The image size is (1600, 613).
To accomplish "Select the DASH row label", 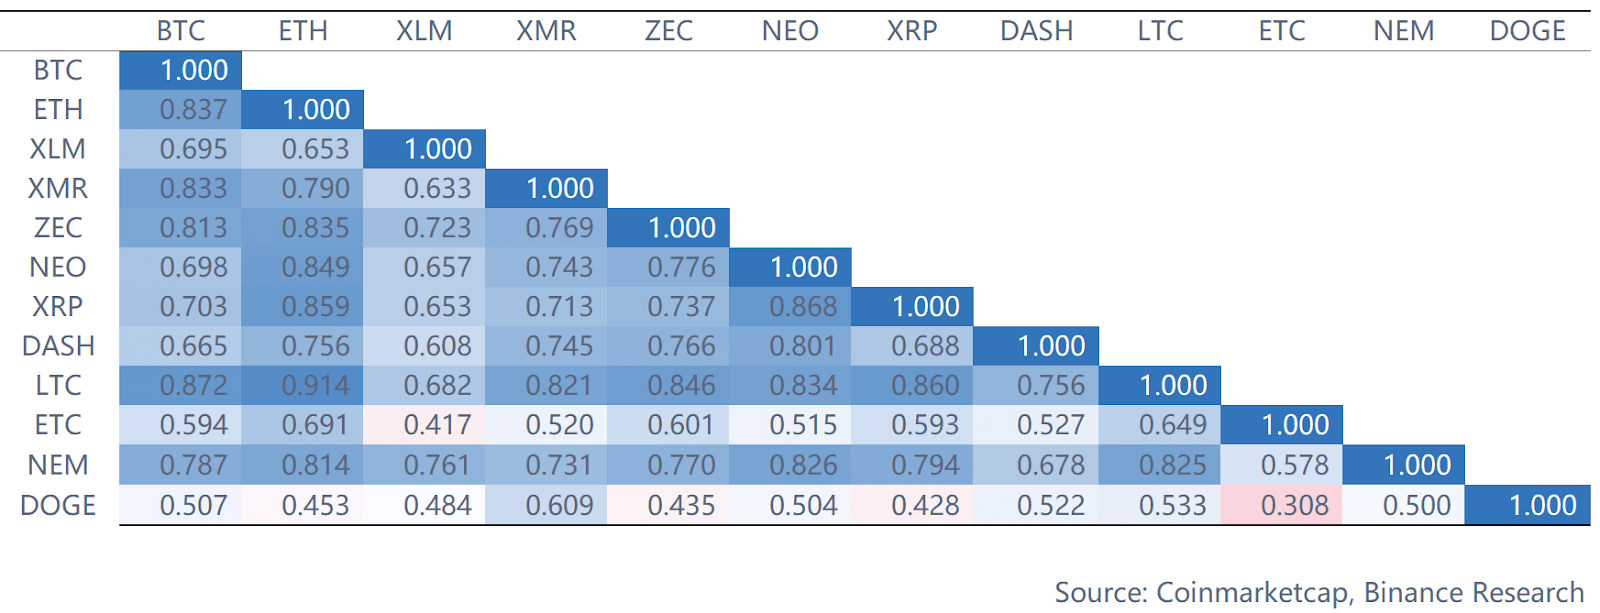I will click(58, 346).
